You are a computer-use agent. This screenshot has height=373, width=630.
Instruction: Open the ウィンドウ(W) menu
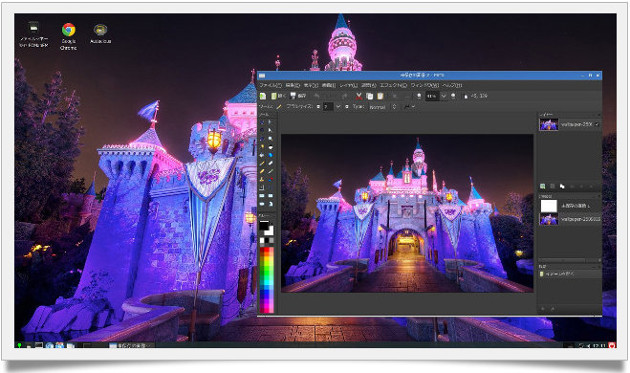tap(424, 85)
